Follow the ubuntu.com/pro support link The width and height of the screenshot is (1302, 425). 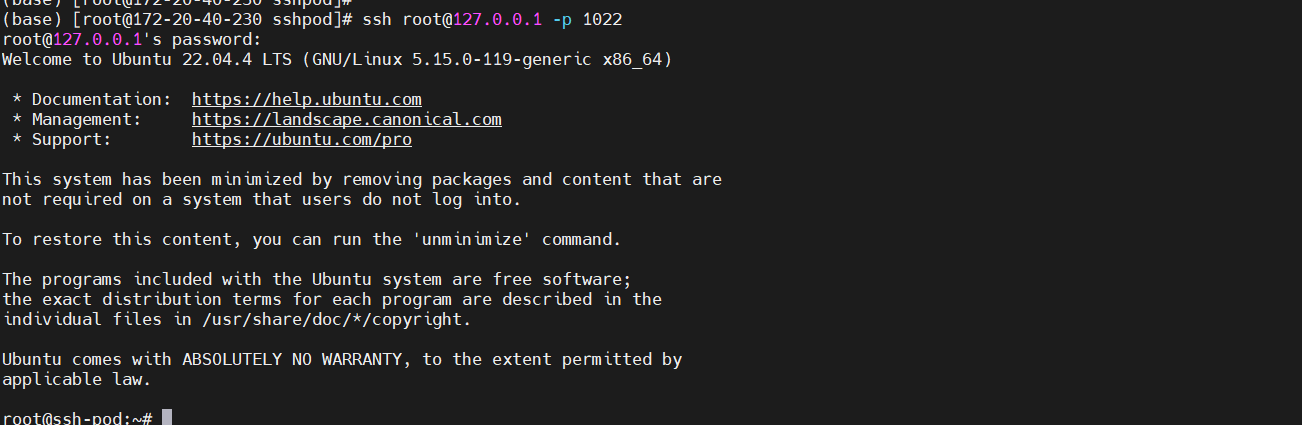(x=301, y=140)
